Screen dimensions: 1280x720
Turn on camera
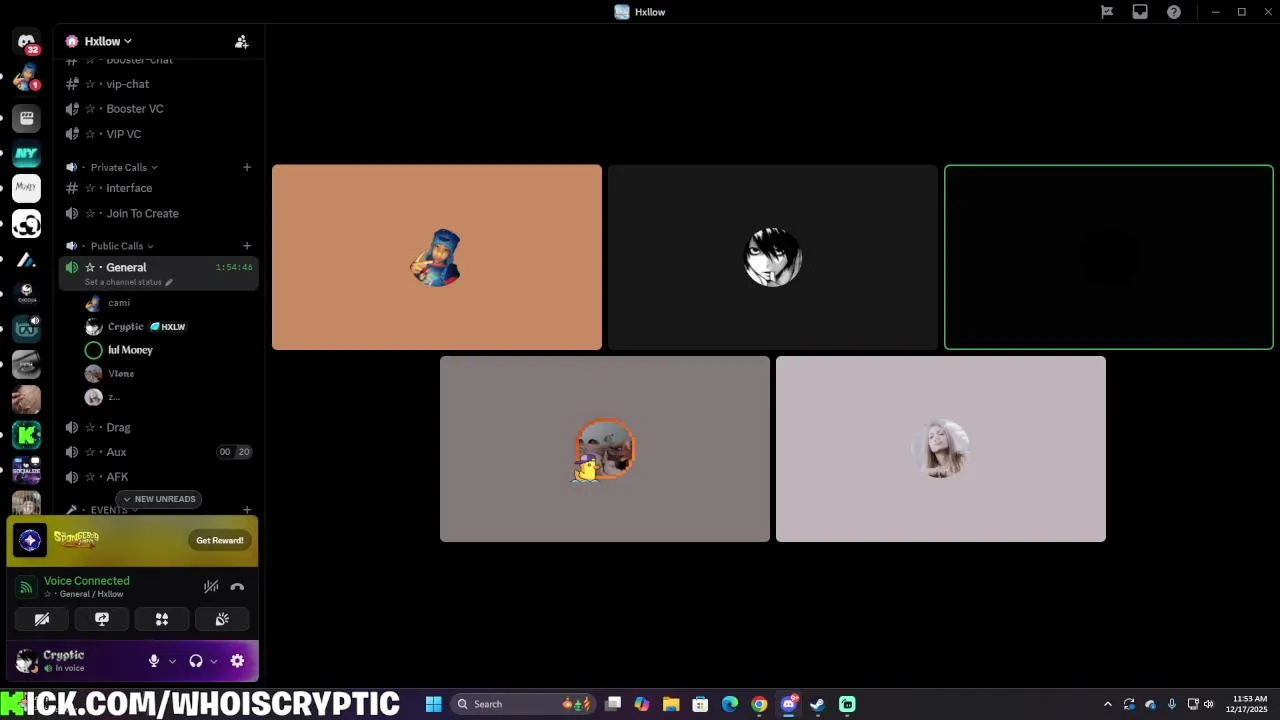(x=41, y=619)
